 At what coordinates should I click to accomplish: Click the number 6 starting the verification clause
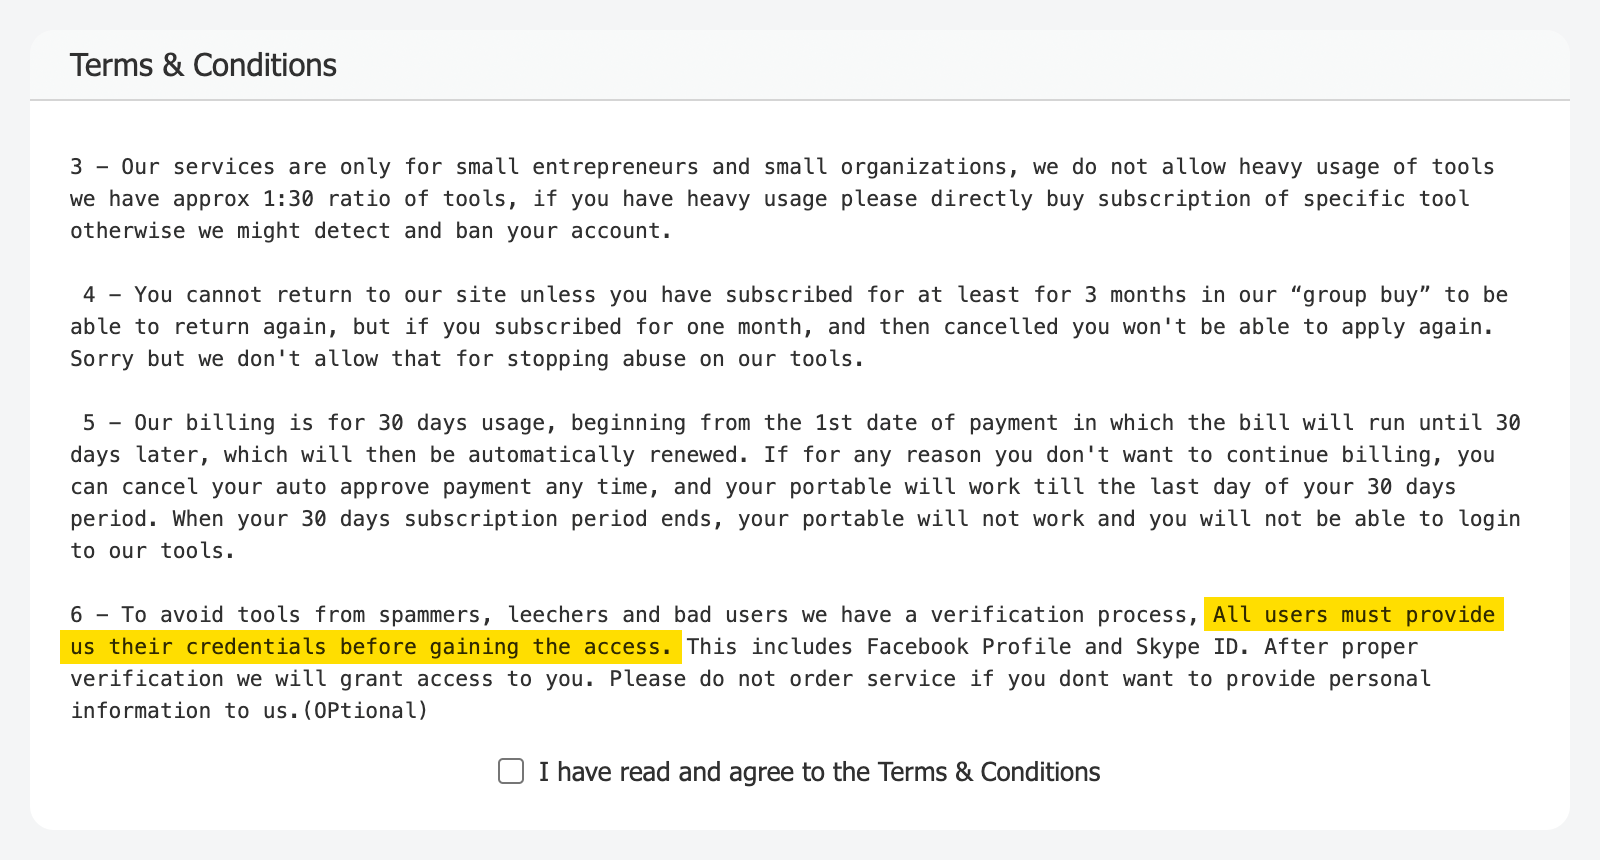76,614
